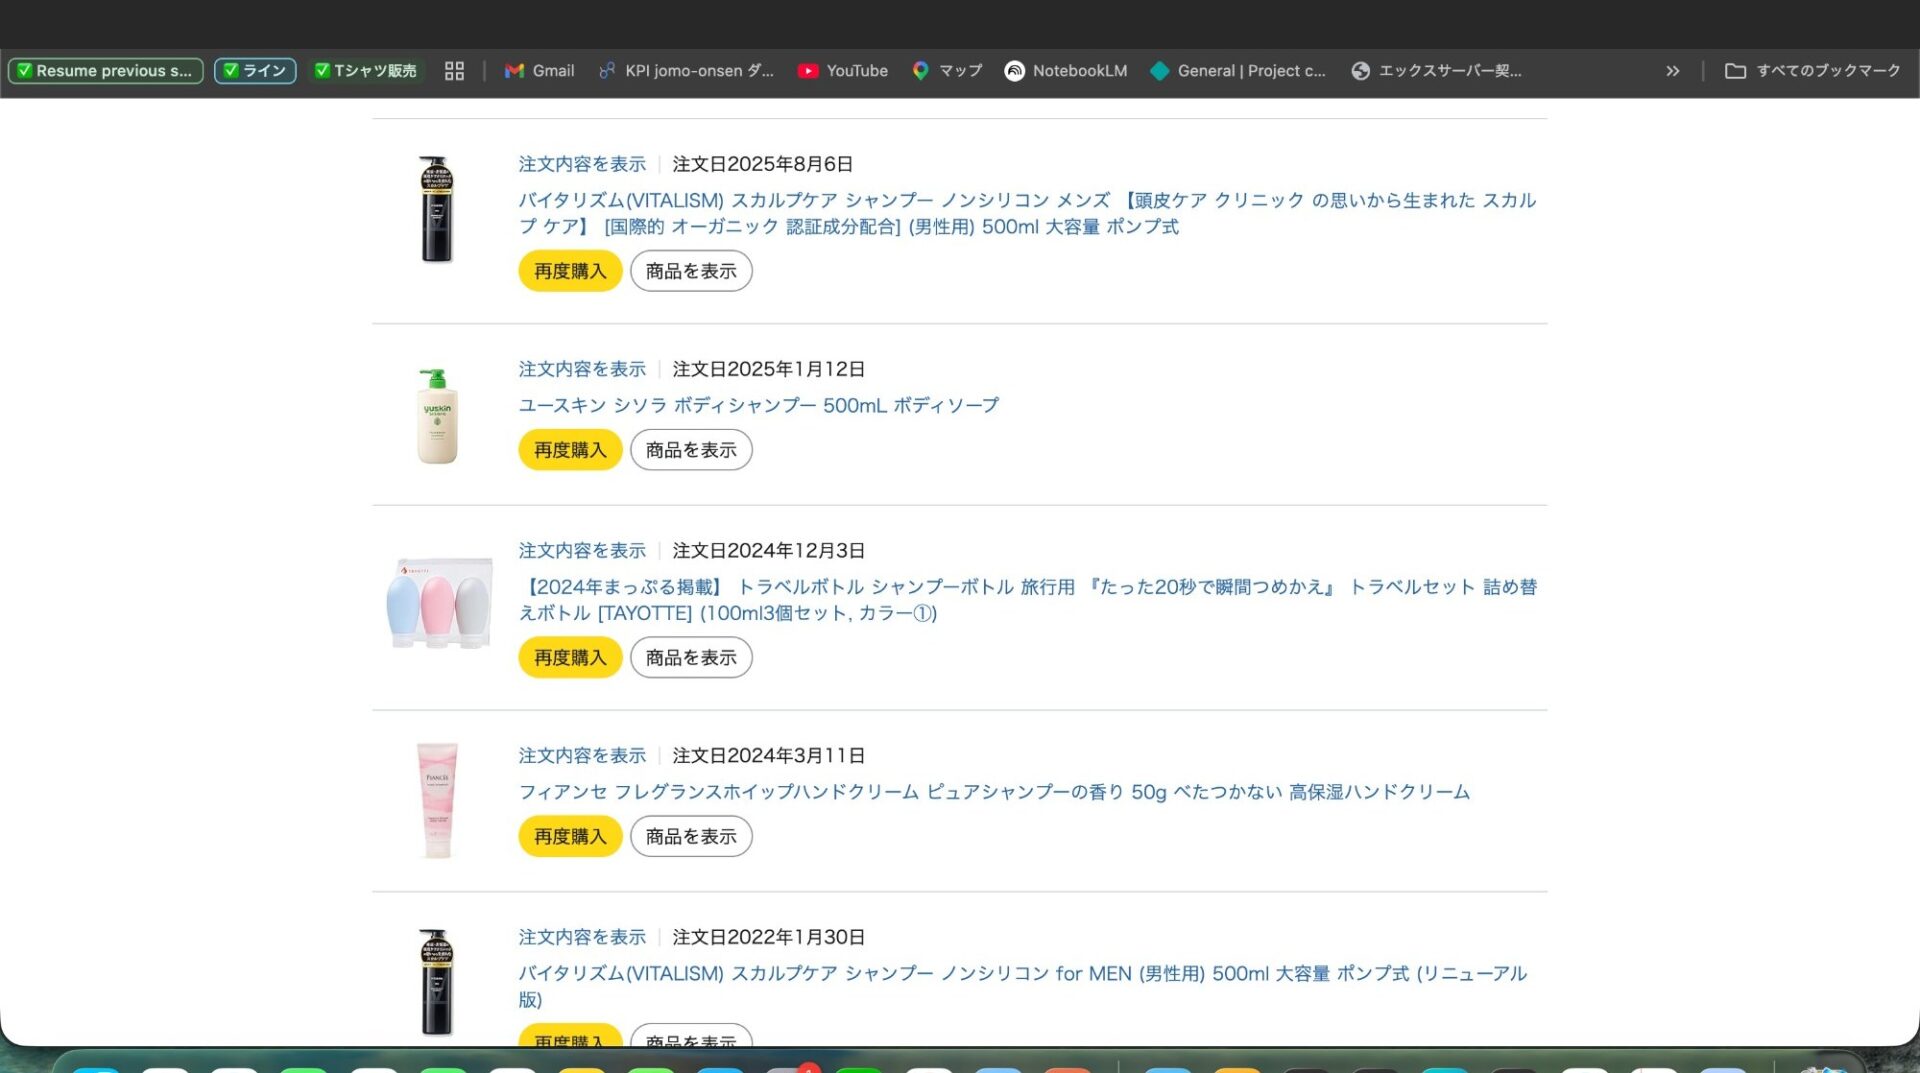Viewport: 1920px width, 1073px height.
Task: Expand the hidden bookmarks overflow chevron
Action: click(x=1672, y=71)
